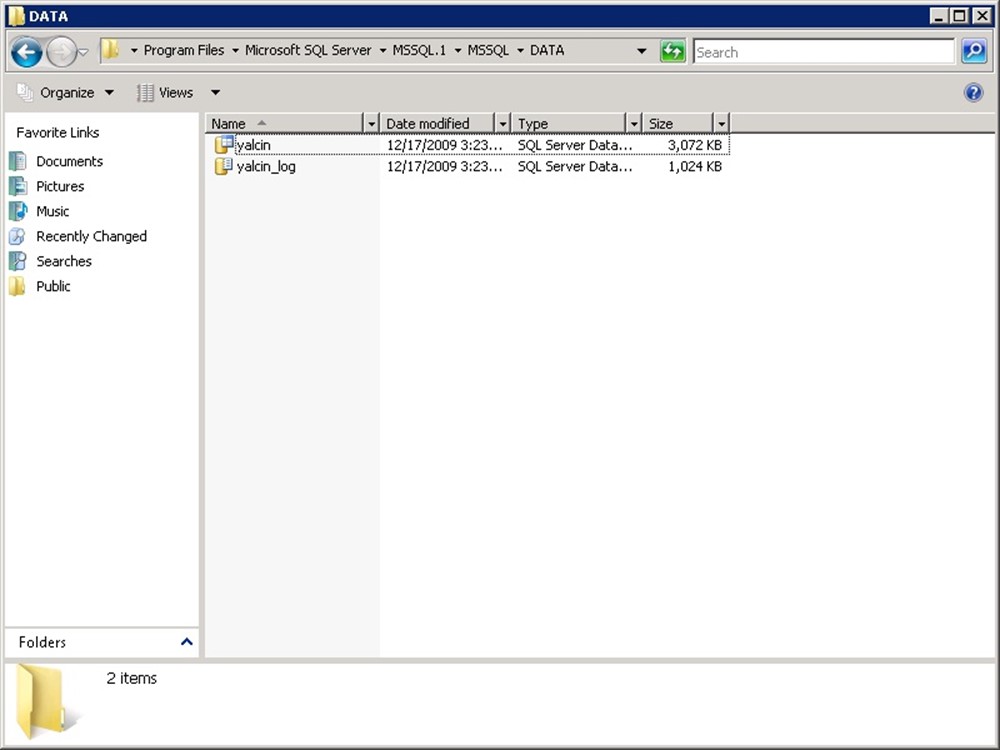
Task: Click the Search input field
Action: pos(823,52)
